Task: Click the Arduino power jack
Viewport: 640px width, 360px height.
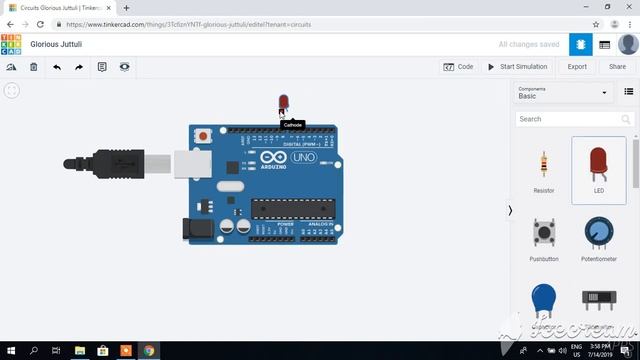Action: tap(198, 229)
